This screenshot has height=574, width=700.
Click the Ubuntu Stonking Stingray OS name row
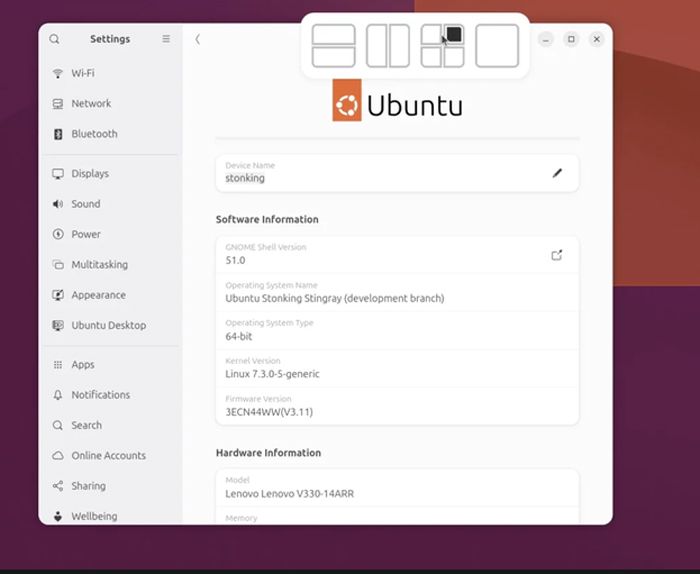397,292
